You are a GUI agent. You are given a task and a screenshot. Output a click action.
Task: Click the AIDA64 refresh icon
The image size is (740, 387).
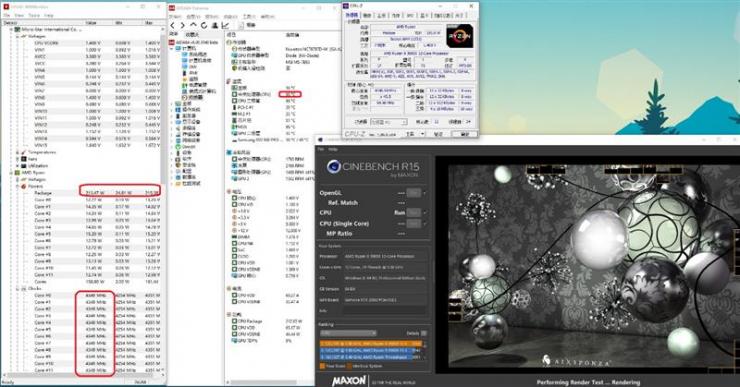pos(204,25)
